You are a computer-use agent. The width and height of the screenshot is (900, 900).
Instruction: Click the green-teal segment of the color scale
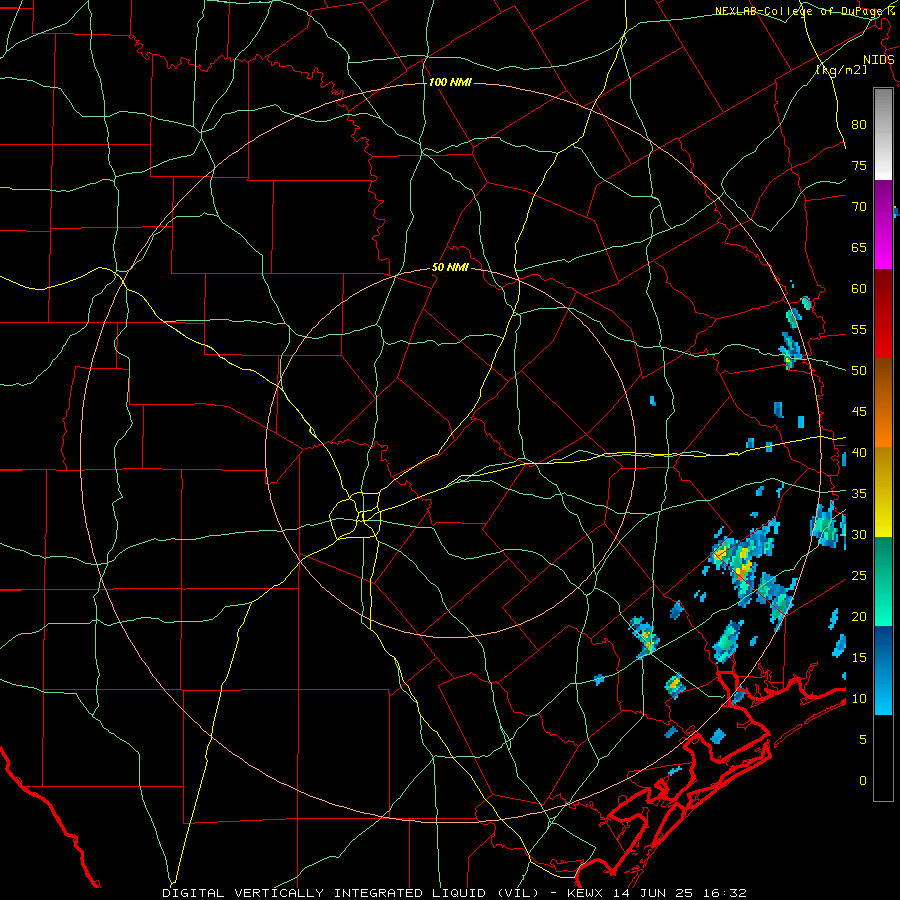pyautogui.click(x=883, y=581)
